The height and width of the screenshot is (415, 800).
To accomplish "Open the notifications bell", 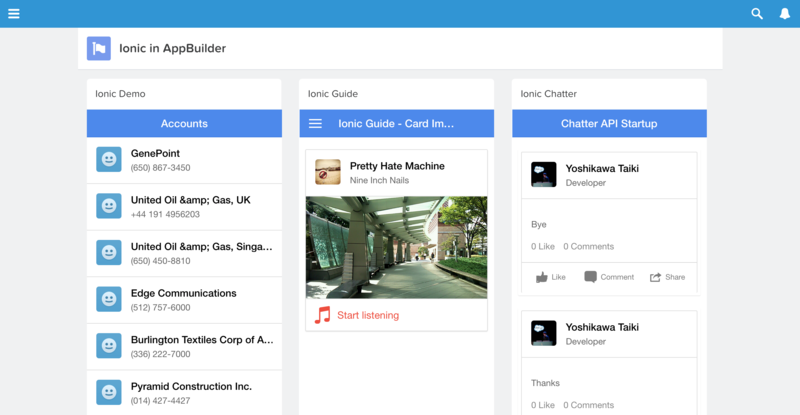I will click(x=785, y=14).
